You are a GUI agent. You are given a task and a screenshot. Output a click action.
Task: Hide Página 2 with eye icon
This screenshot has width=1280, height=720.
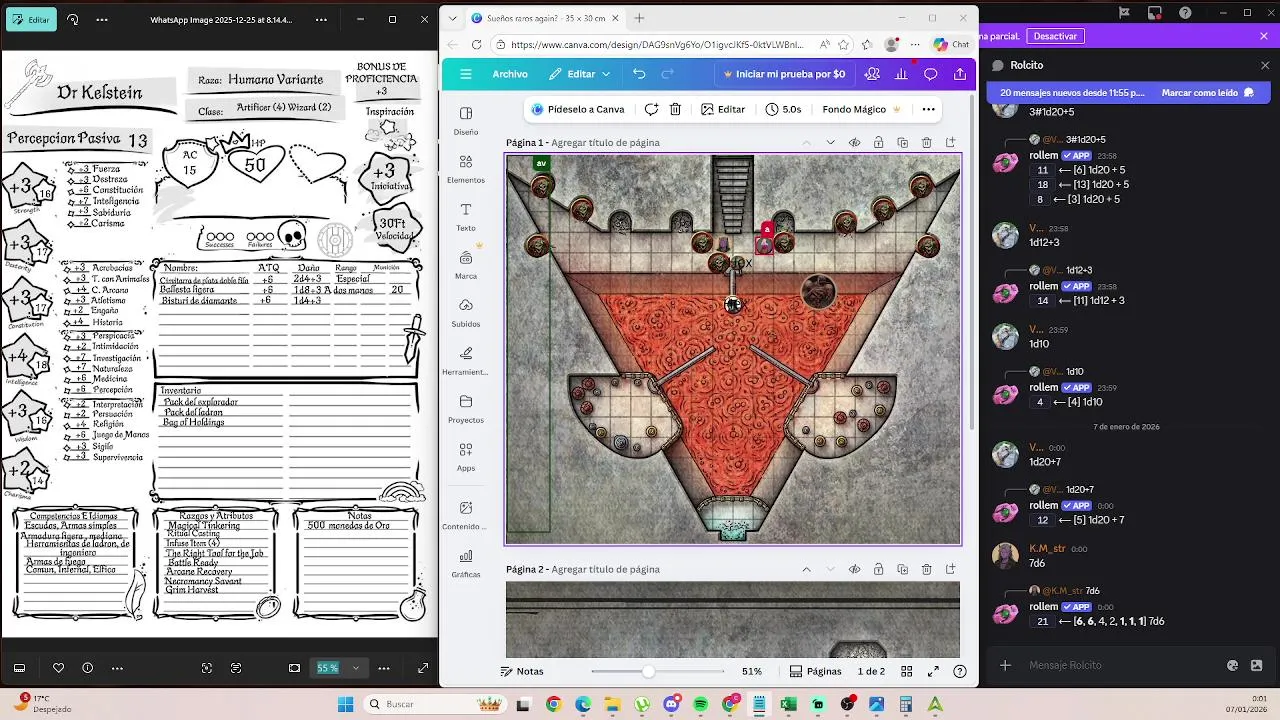pyautogui.click(x=854, y=569)
